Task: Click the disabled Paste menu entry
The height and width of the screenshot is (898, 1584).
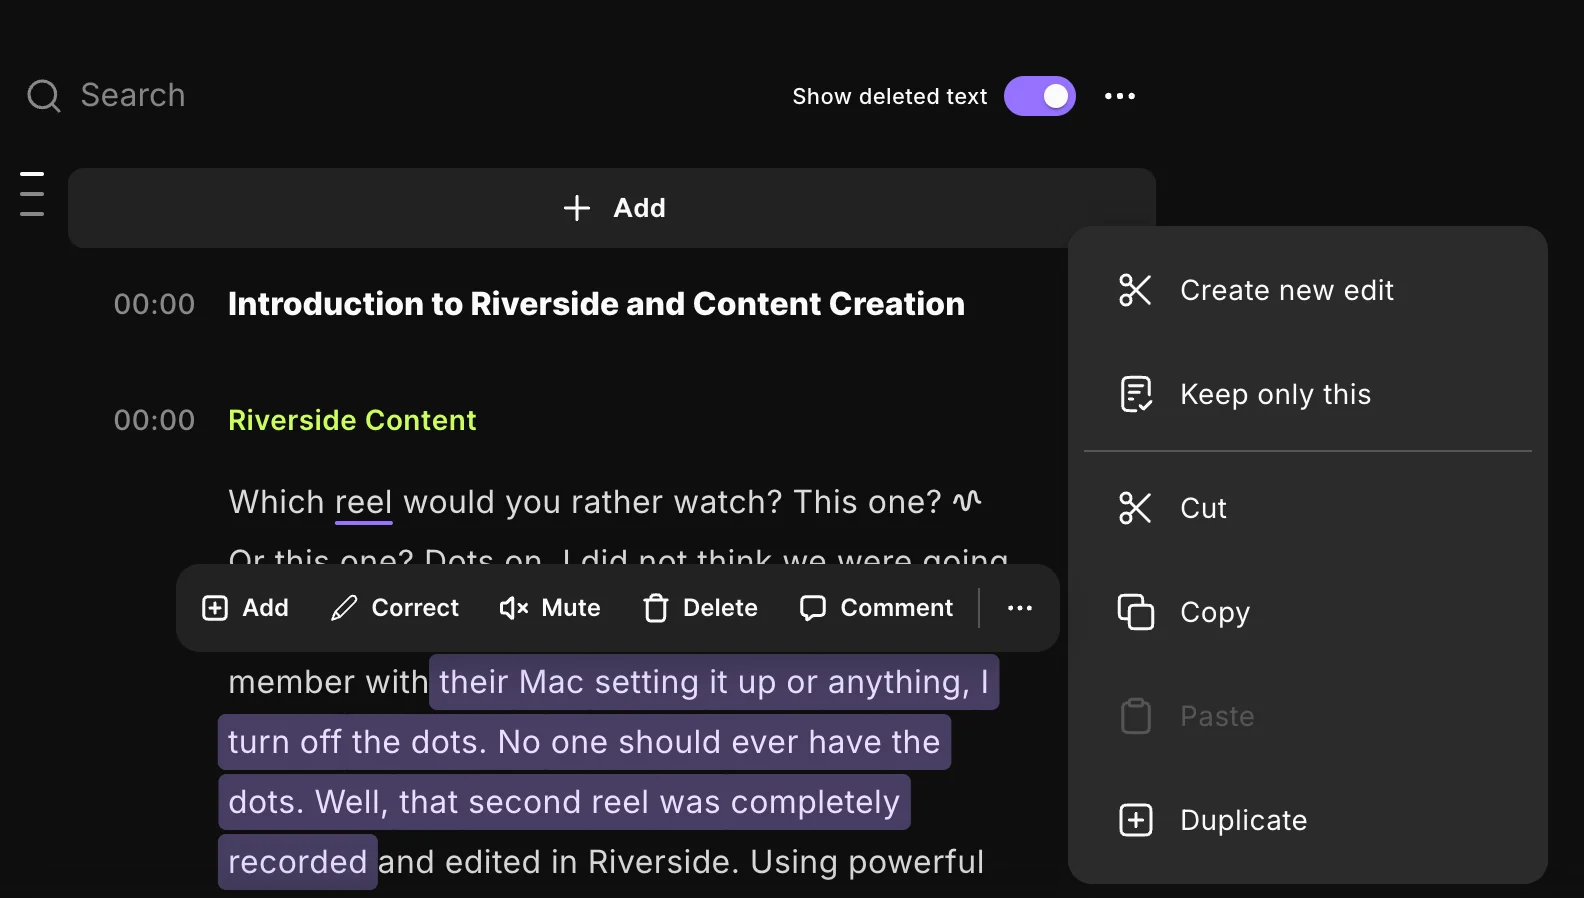Action: 1308,716
